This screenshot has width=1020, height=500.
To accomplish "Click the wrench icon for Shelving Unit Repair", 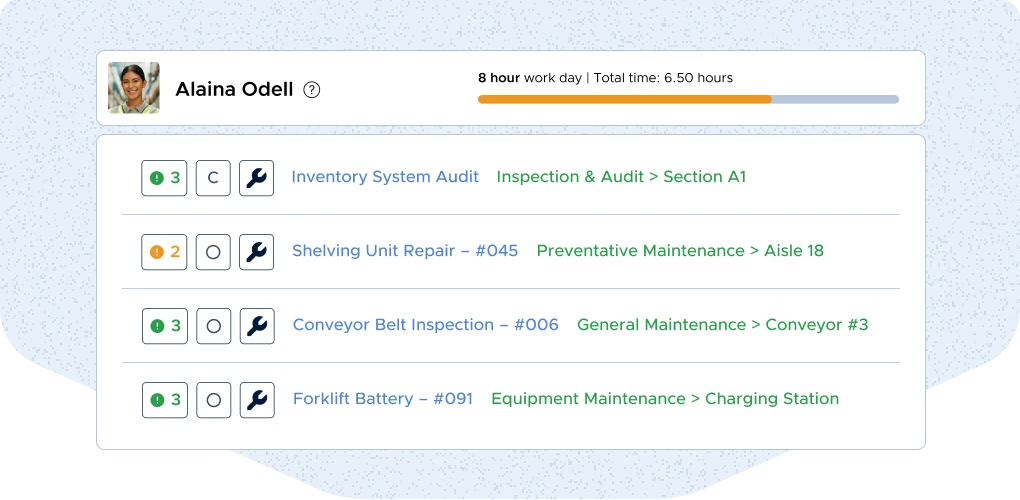I will pos(256,252).
